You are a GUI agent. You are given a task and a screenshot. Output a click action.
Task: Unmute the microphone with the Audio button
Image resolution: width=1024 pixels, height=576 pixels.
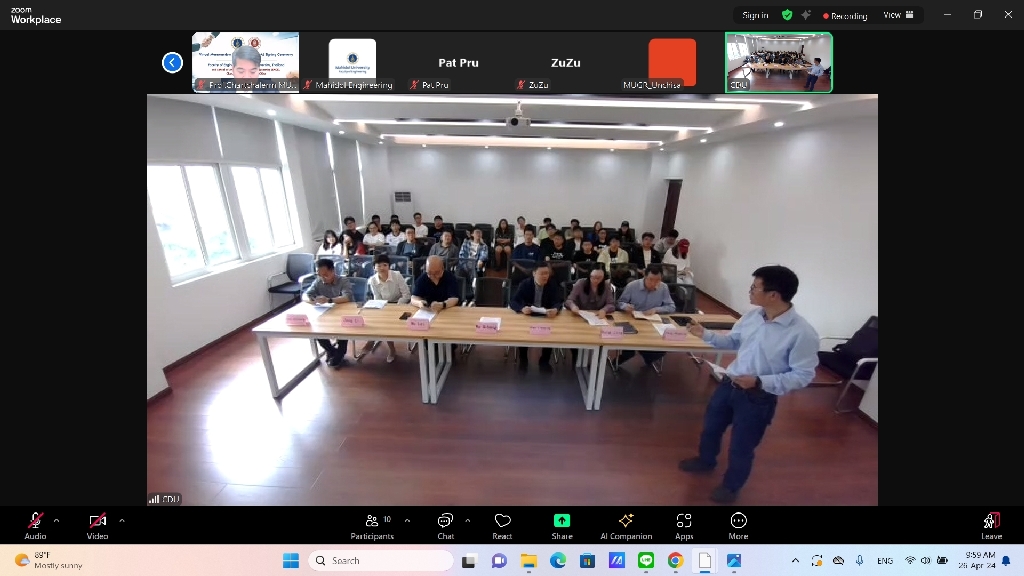tap(35, 523)
